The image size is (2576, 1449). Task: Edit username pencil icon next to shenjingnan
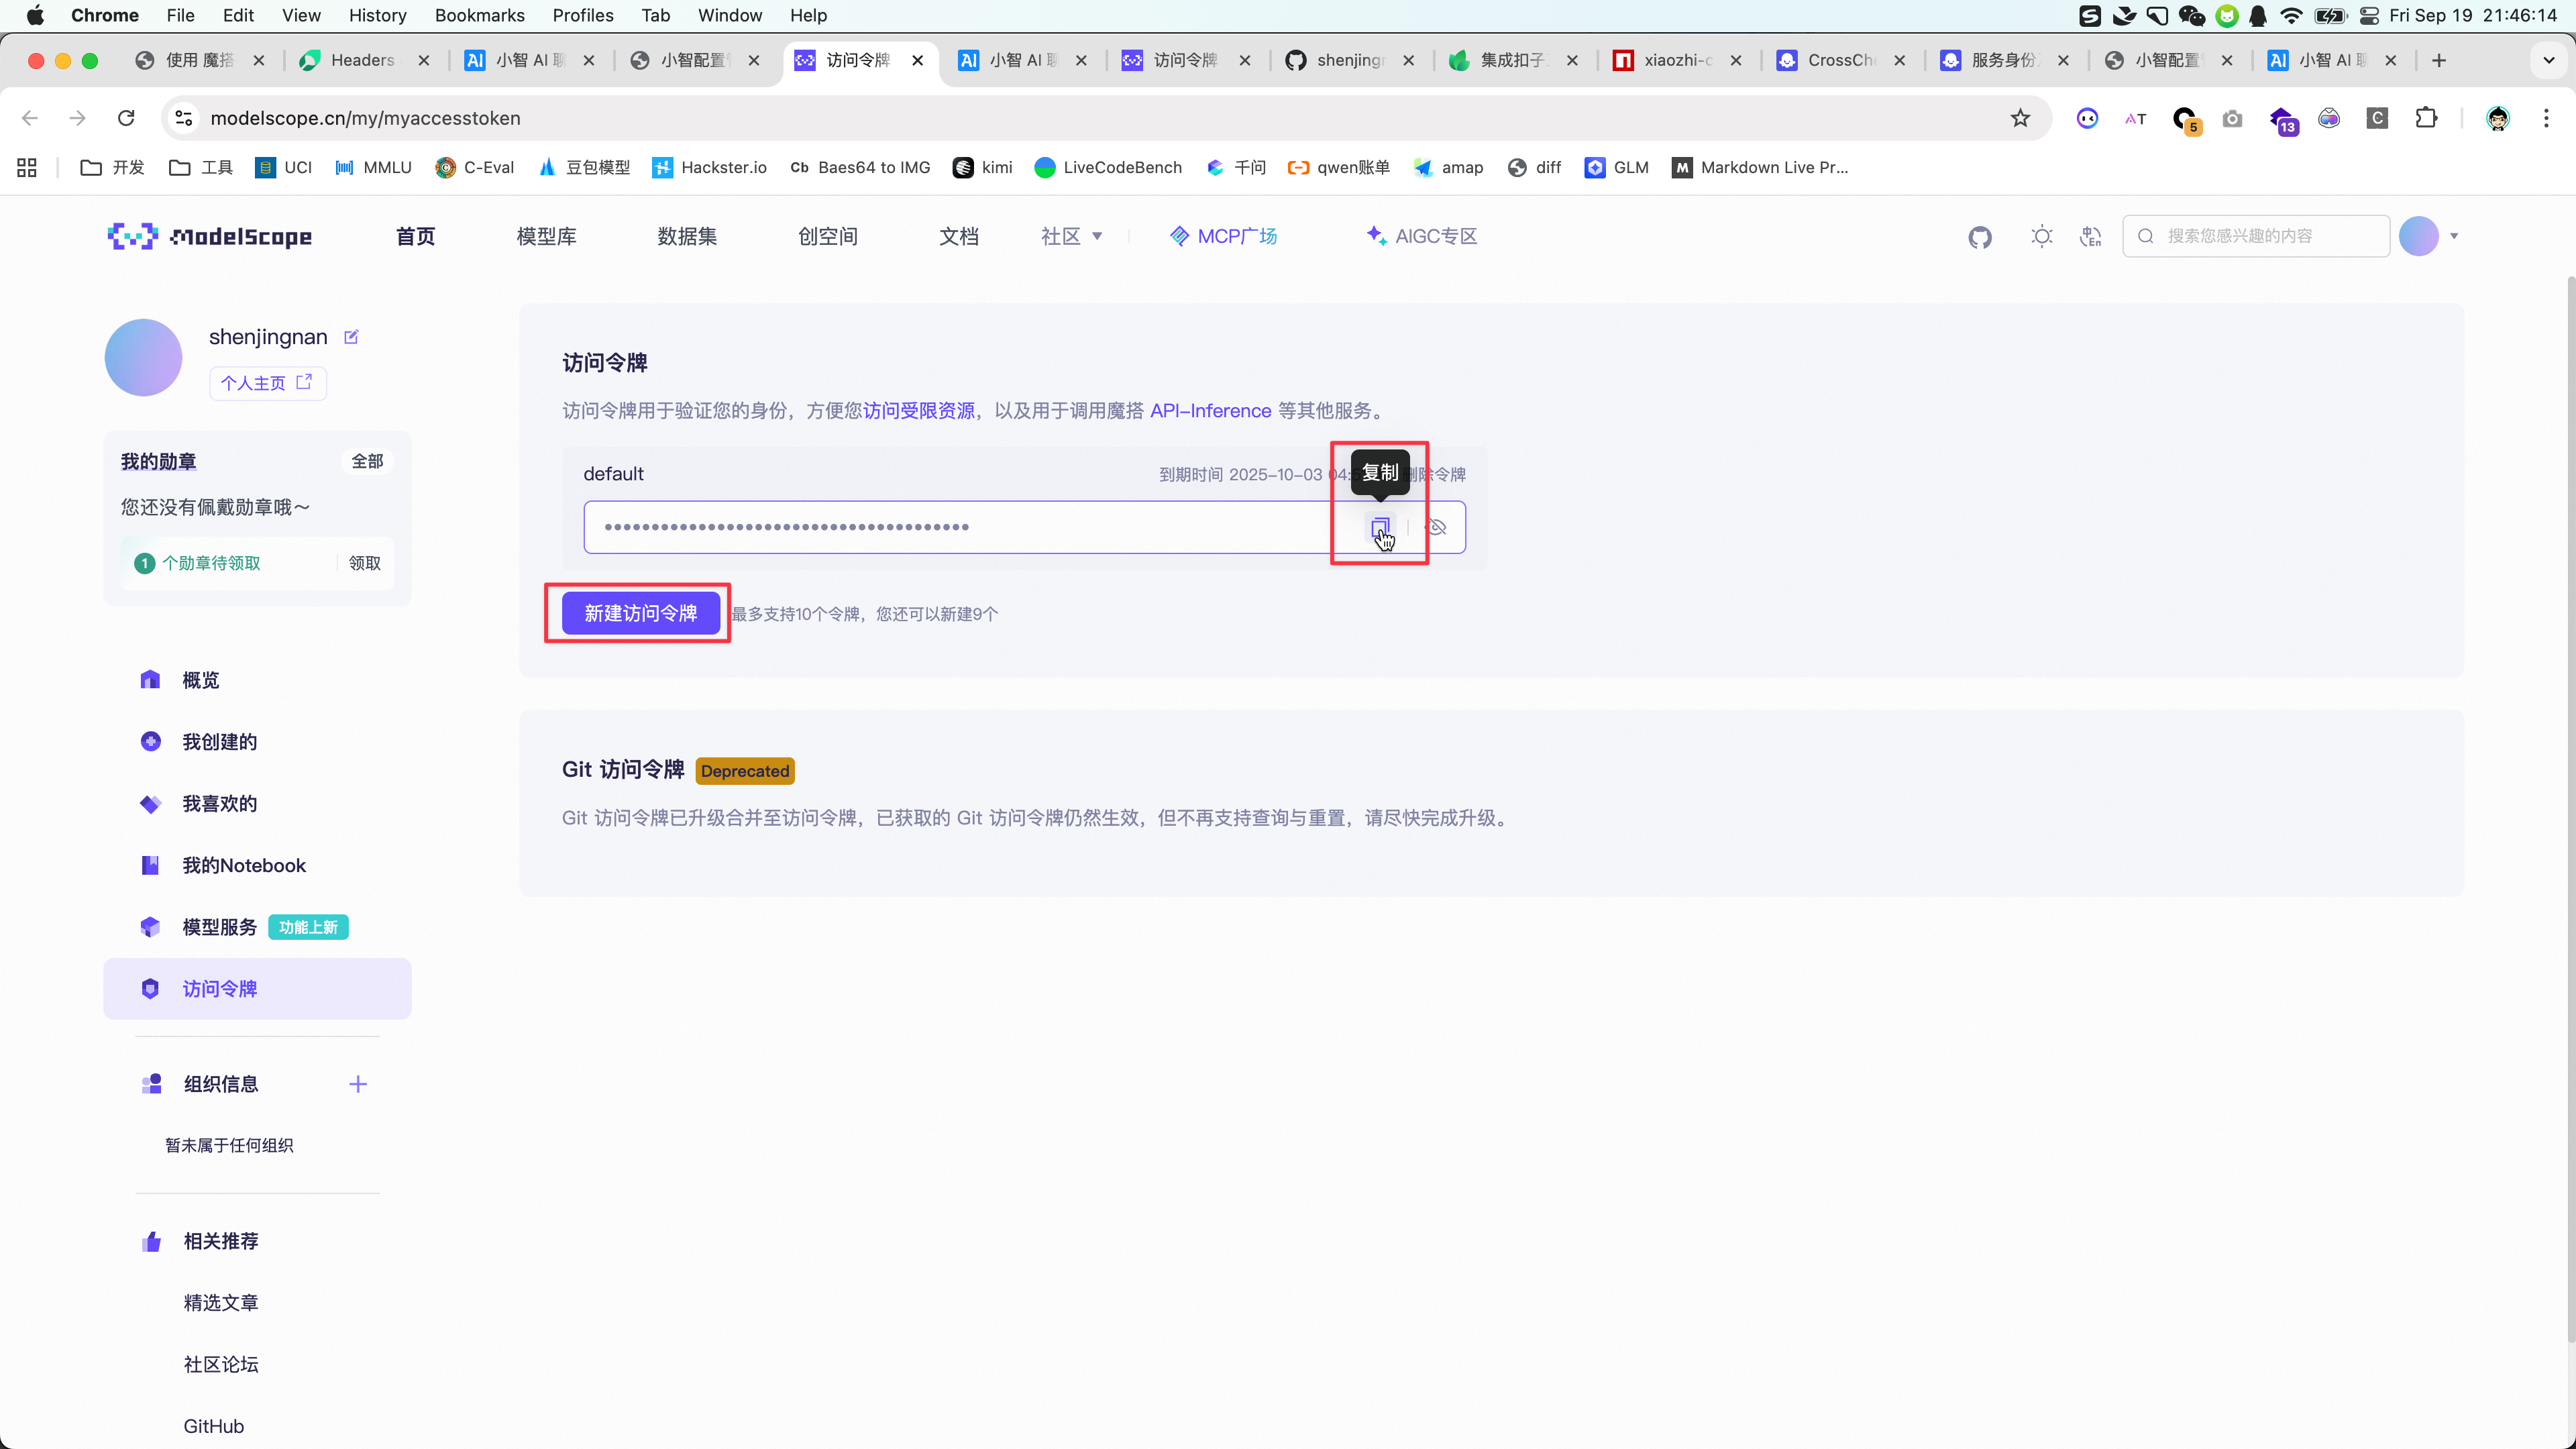click(351, 337)
